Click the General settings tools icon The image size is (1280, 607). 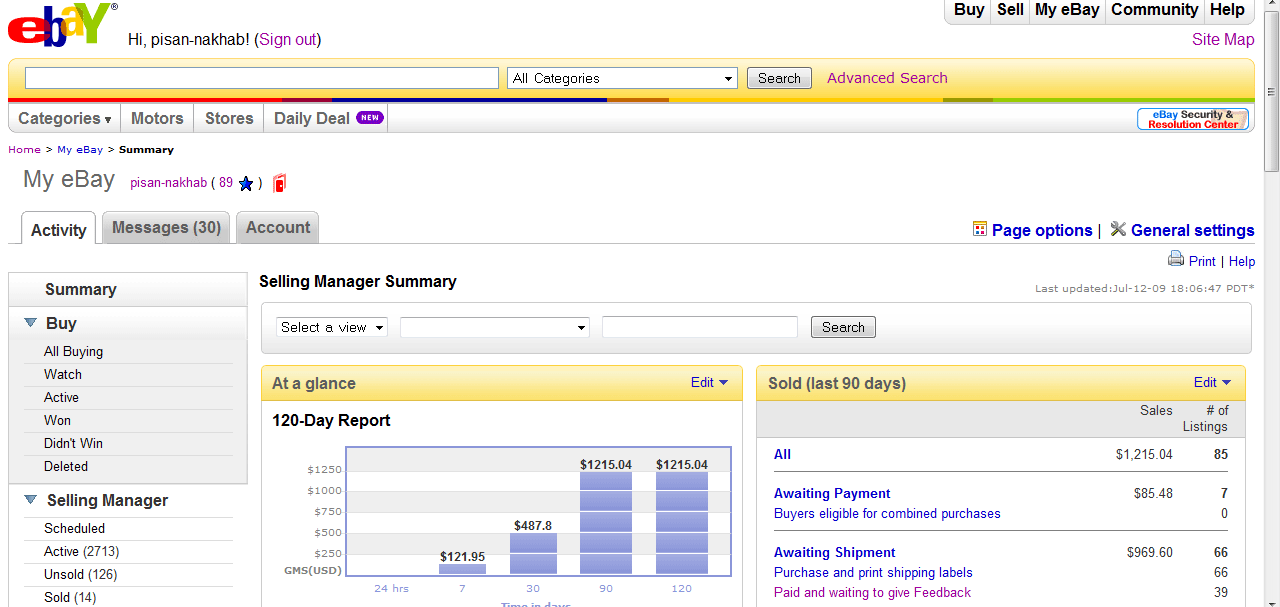click(1118, 229)
